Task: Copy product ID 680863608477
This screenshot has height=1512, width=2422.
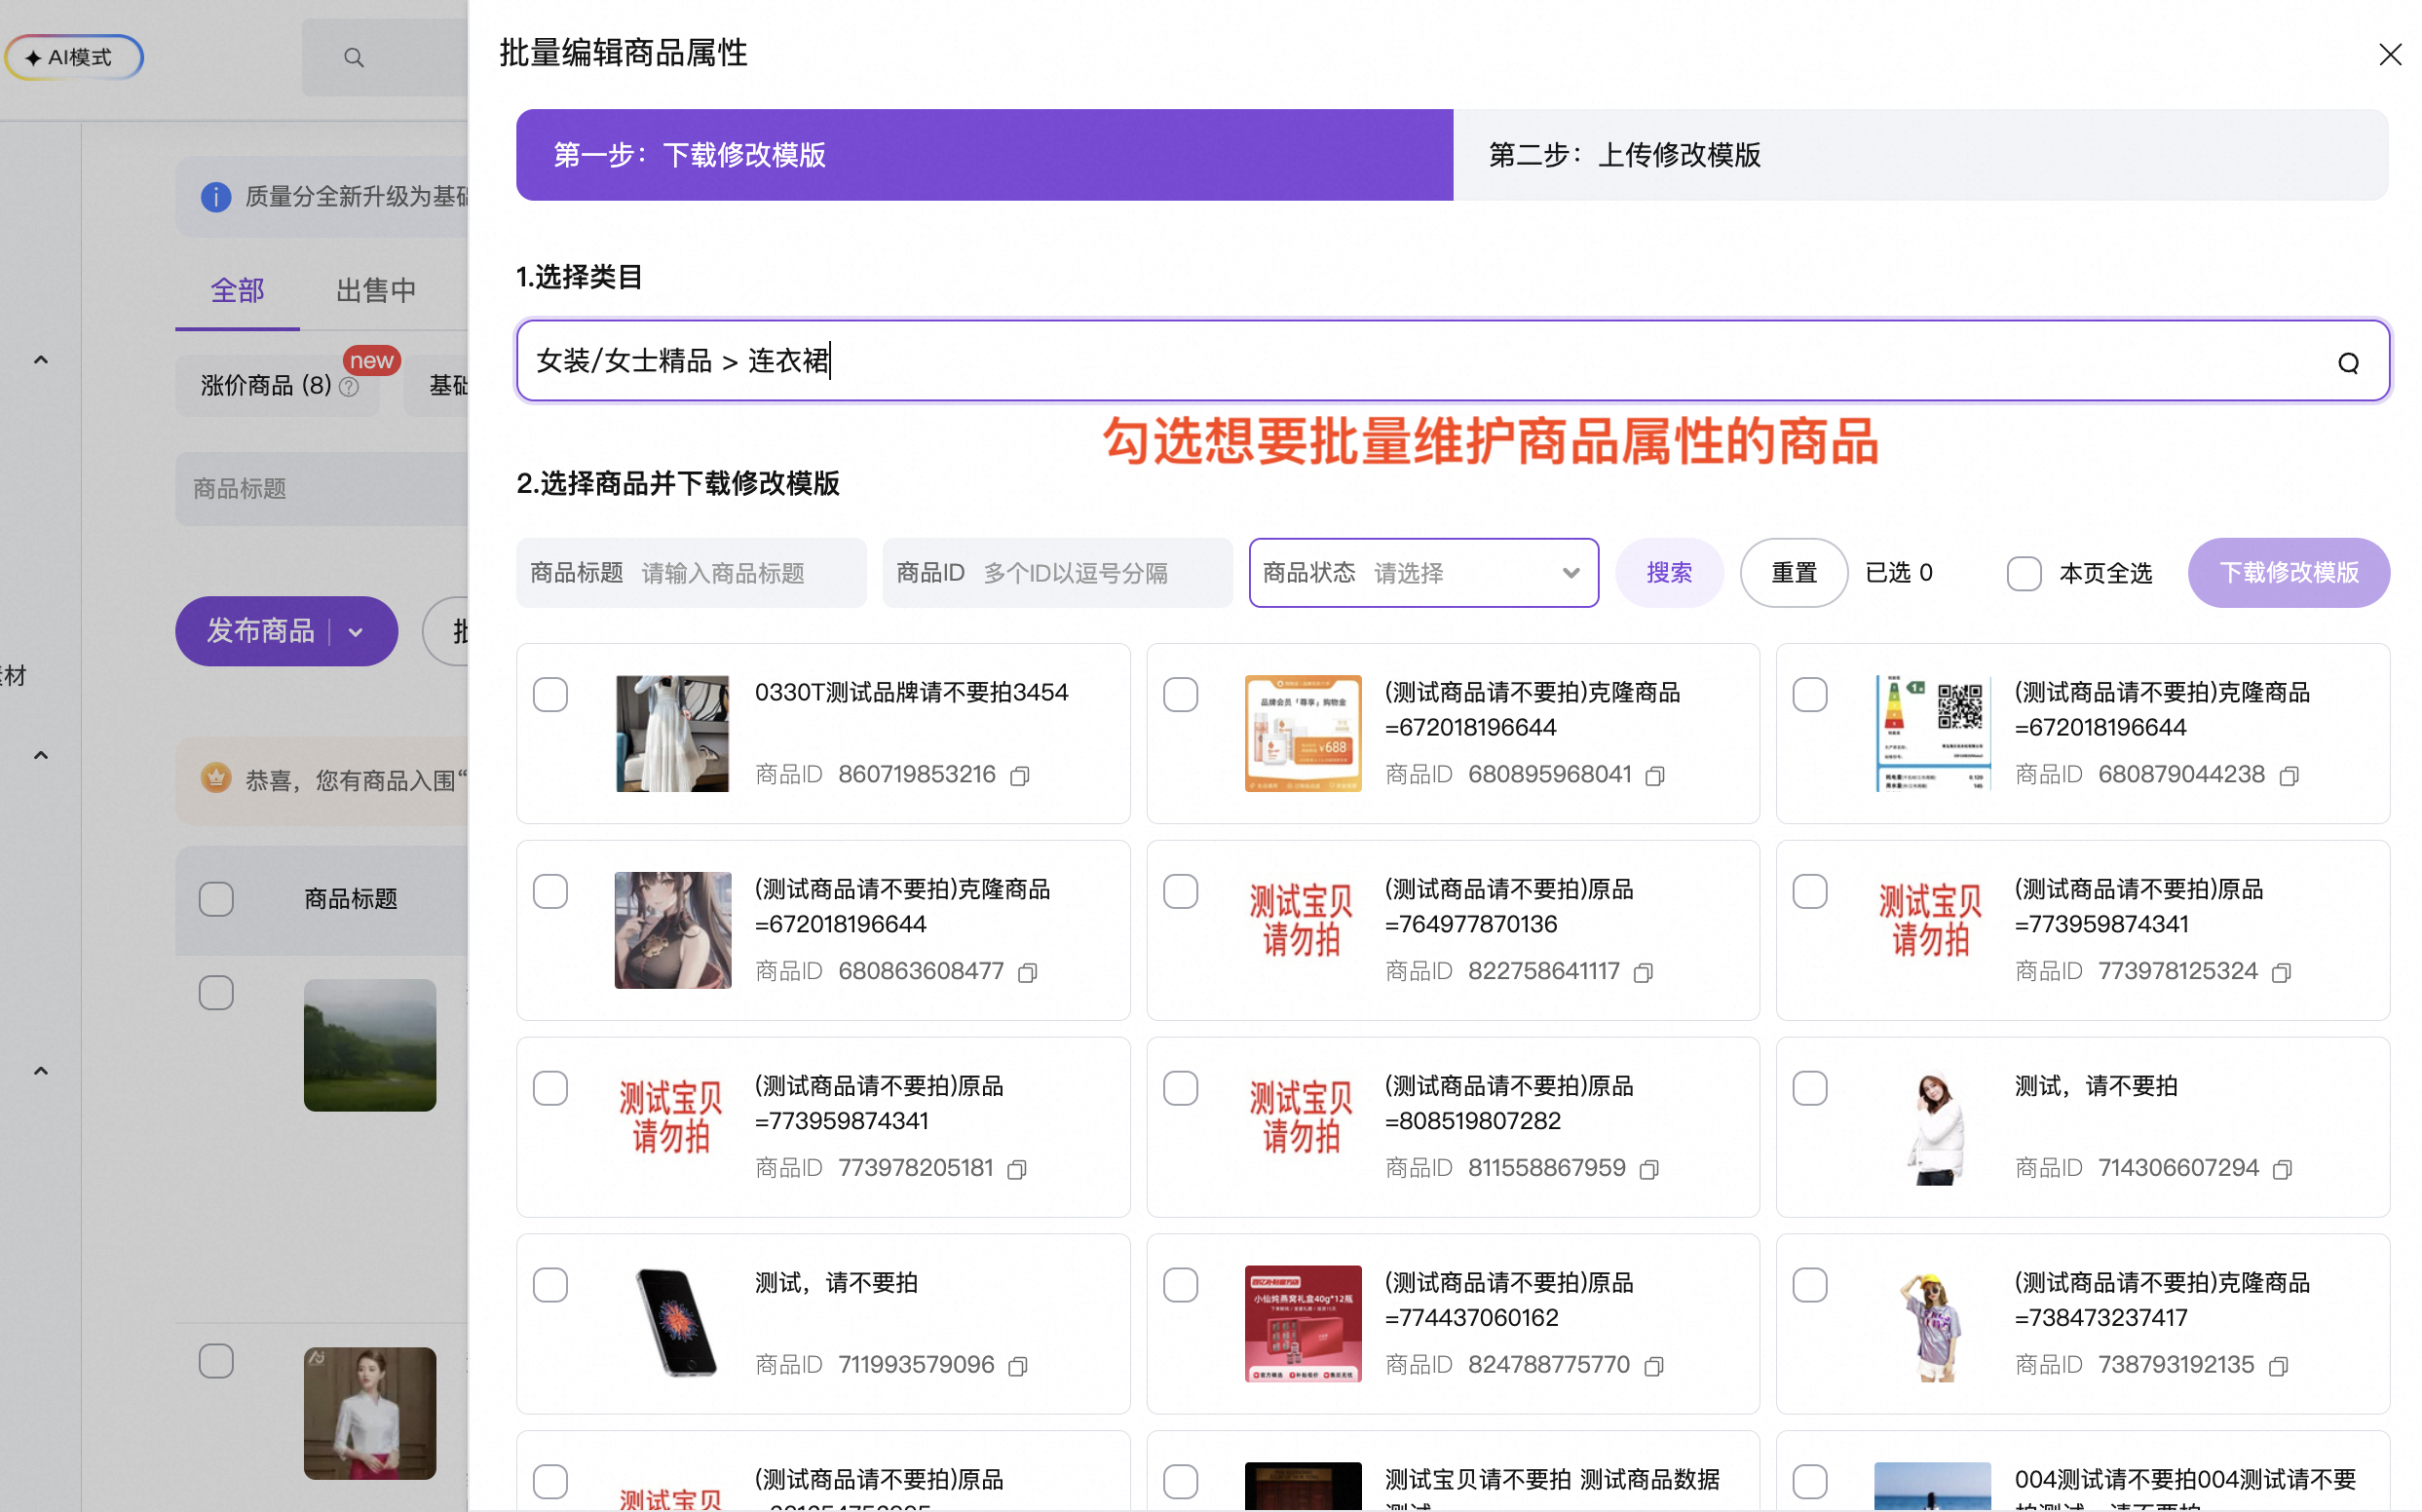Action: [1027, 973]
